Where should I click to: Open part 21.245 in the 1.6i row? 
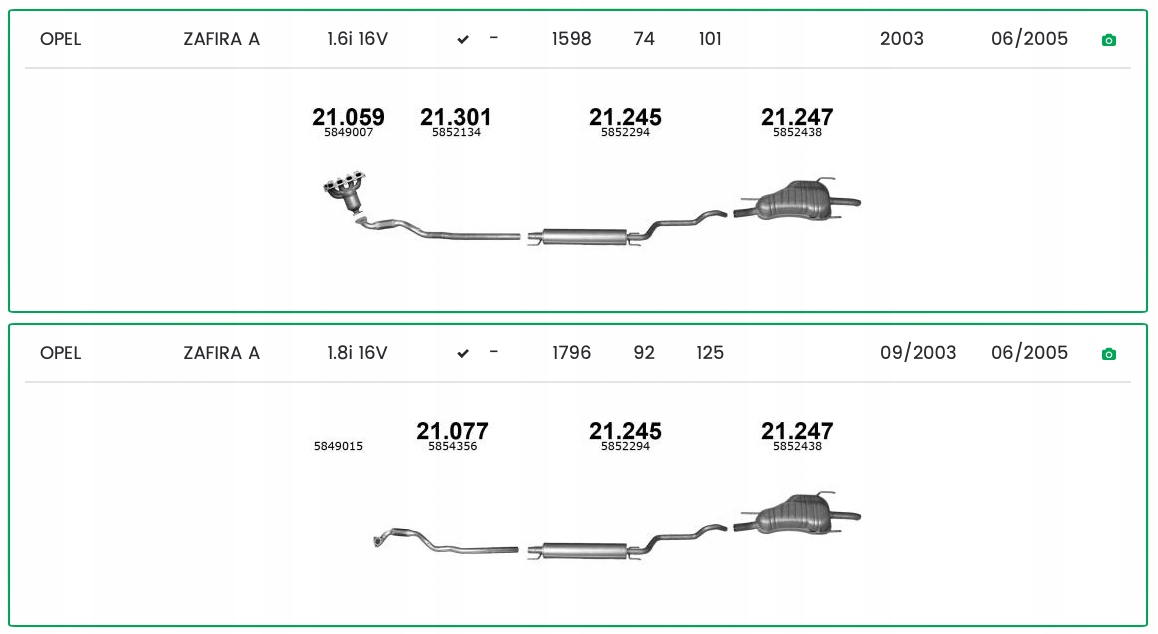[625, 118]
